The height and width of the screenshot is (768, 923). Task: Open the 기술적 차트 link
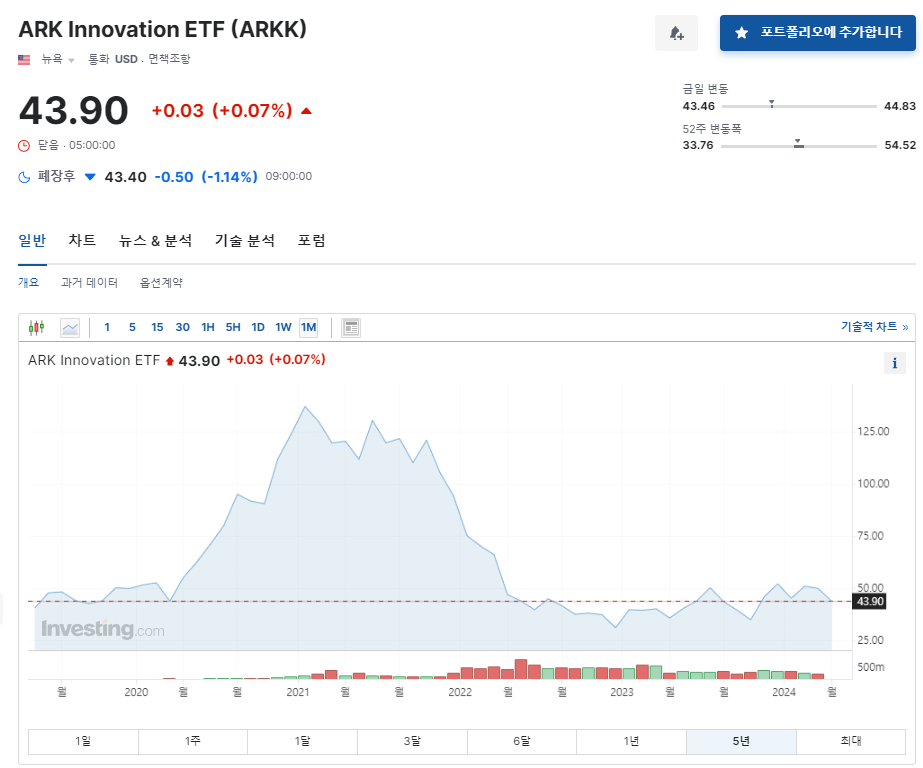click(874, 327)
